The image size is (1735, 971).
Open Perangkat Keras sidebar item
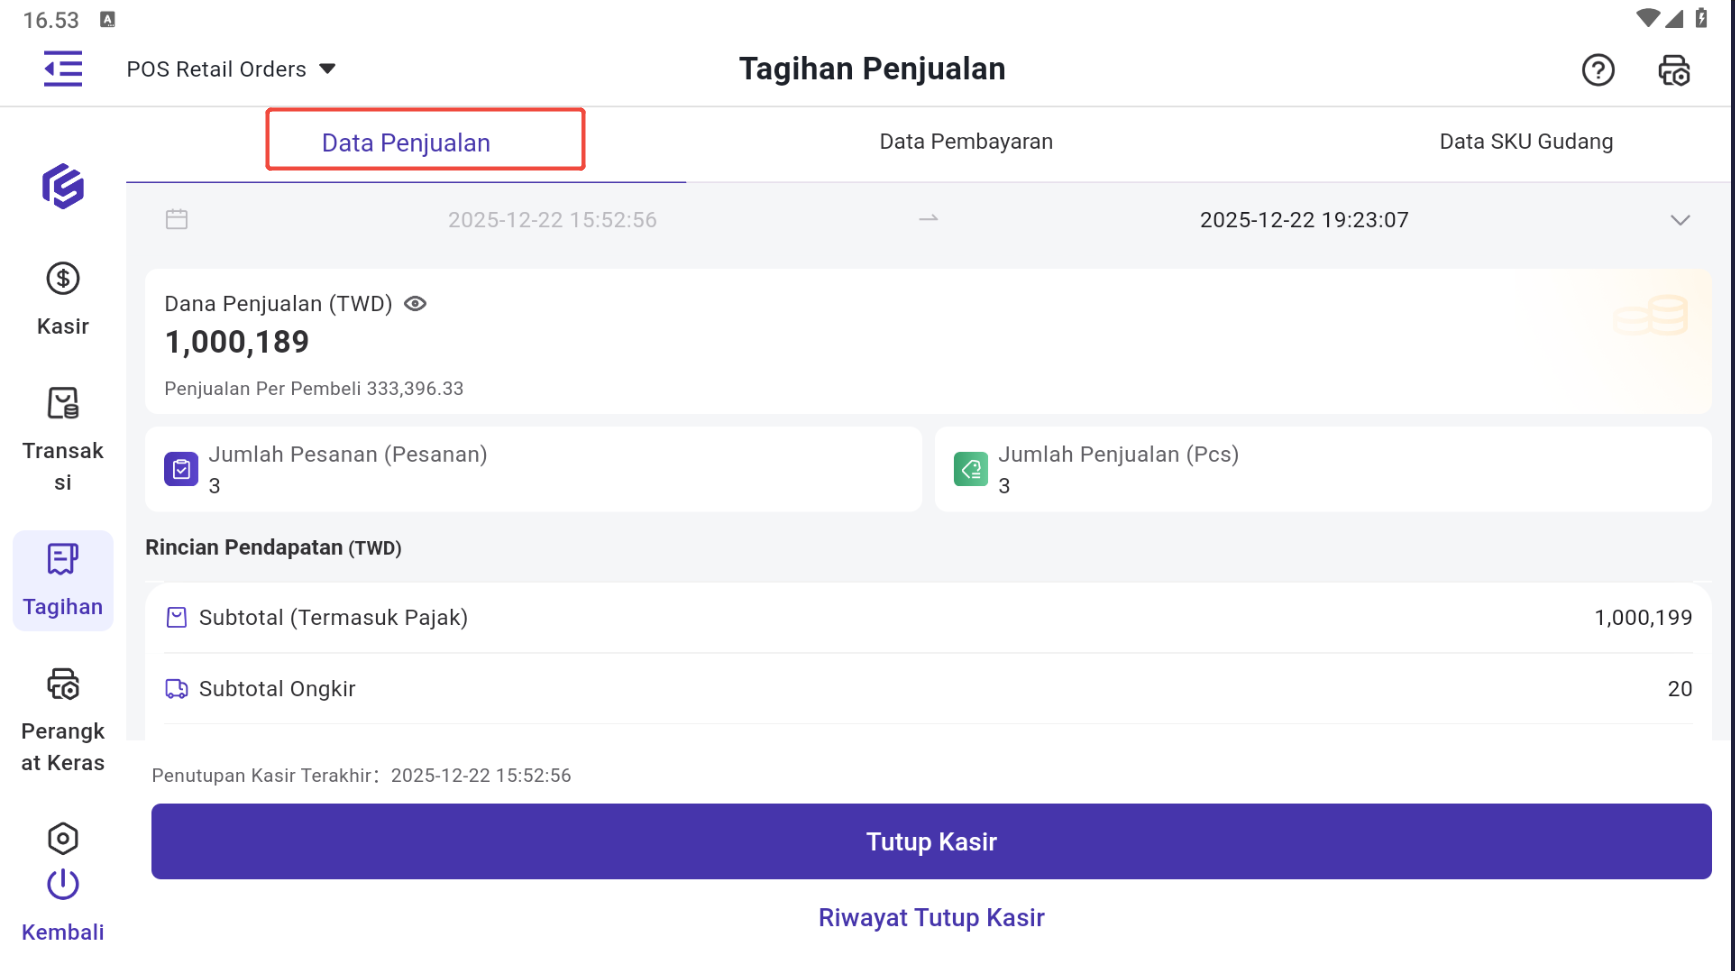click(x=63, y=719)
